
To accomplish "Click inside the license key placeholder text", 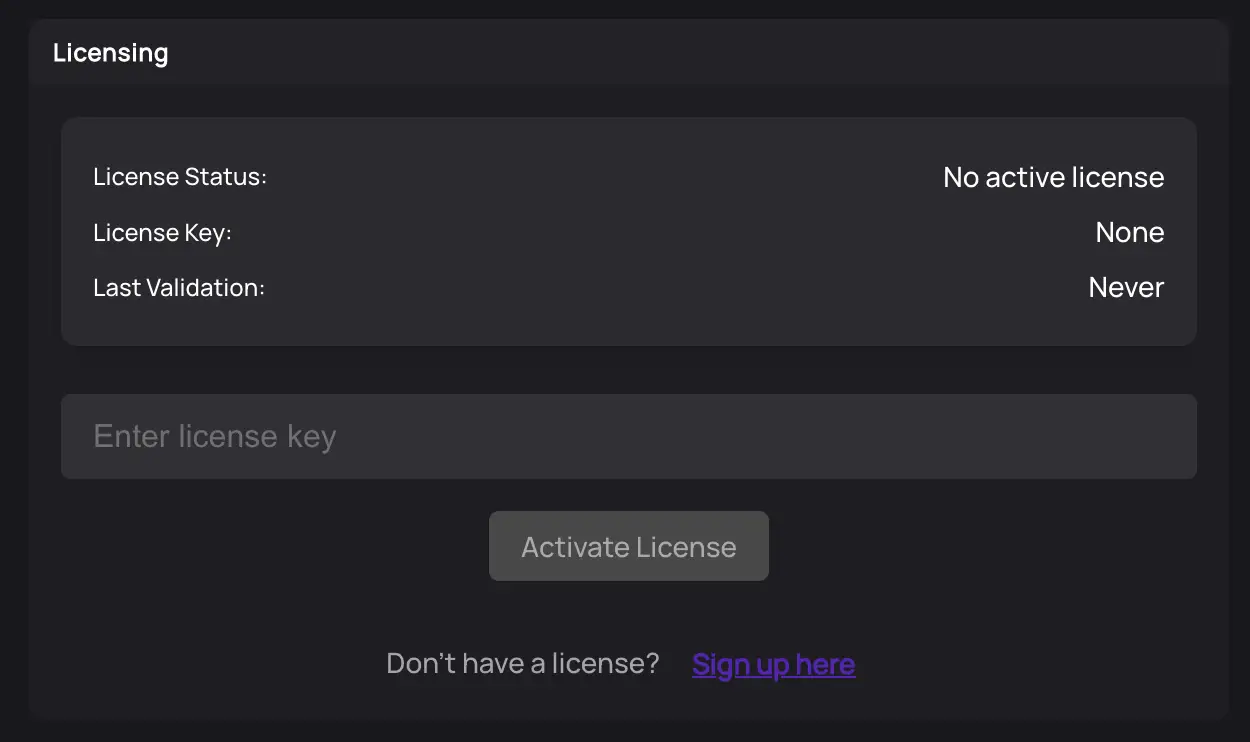I will pyautogui.click(x=214, y=436).
